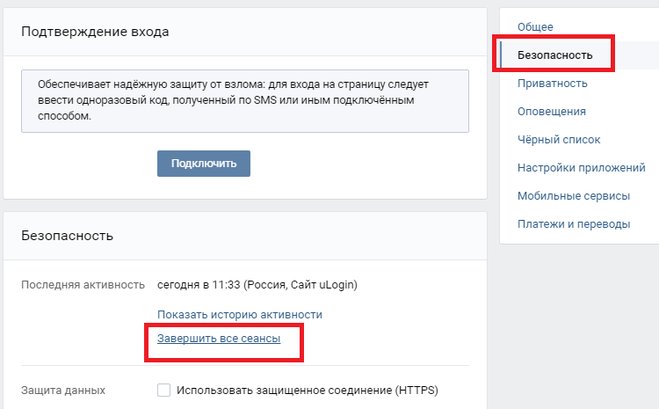Screen dimensions: 659x409
Task: Navigate to Платежи и переводы
Action: coord(573,224)
